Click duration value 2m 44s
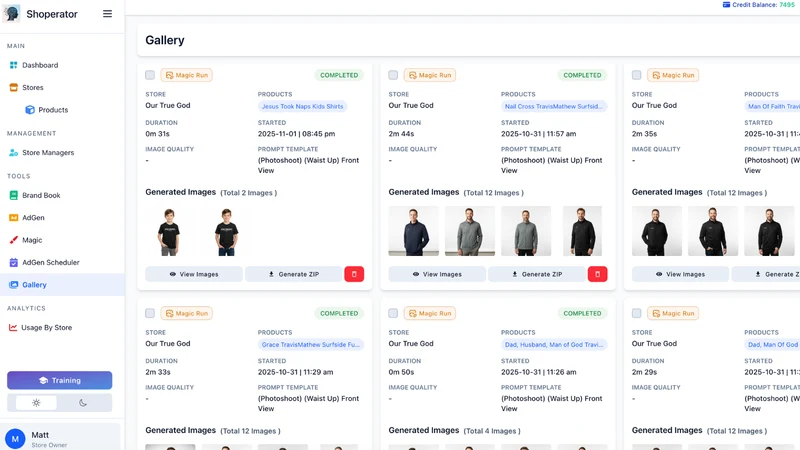800x450 pixels. 402,134
